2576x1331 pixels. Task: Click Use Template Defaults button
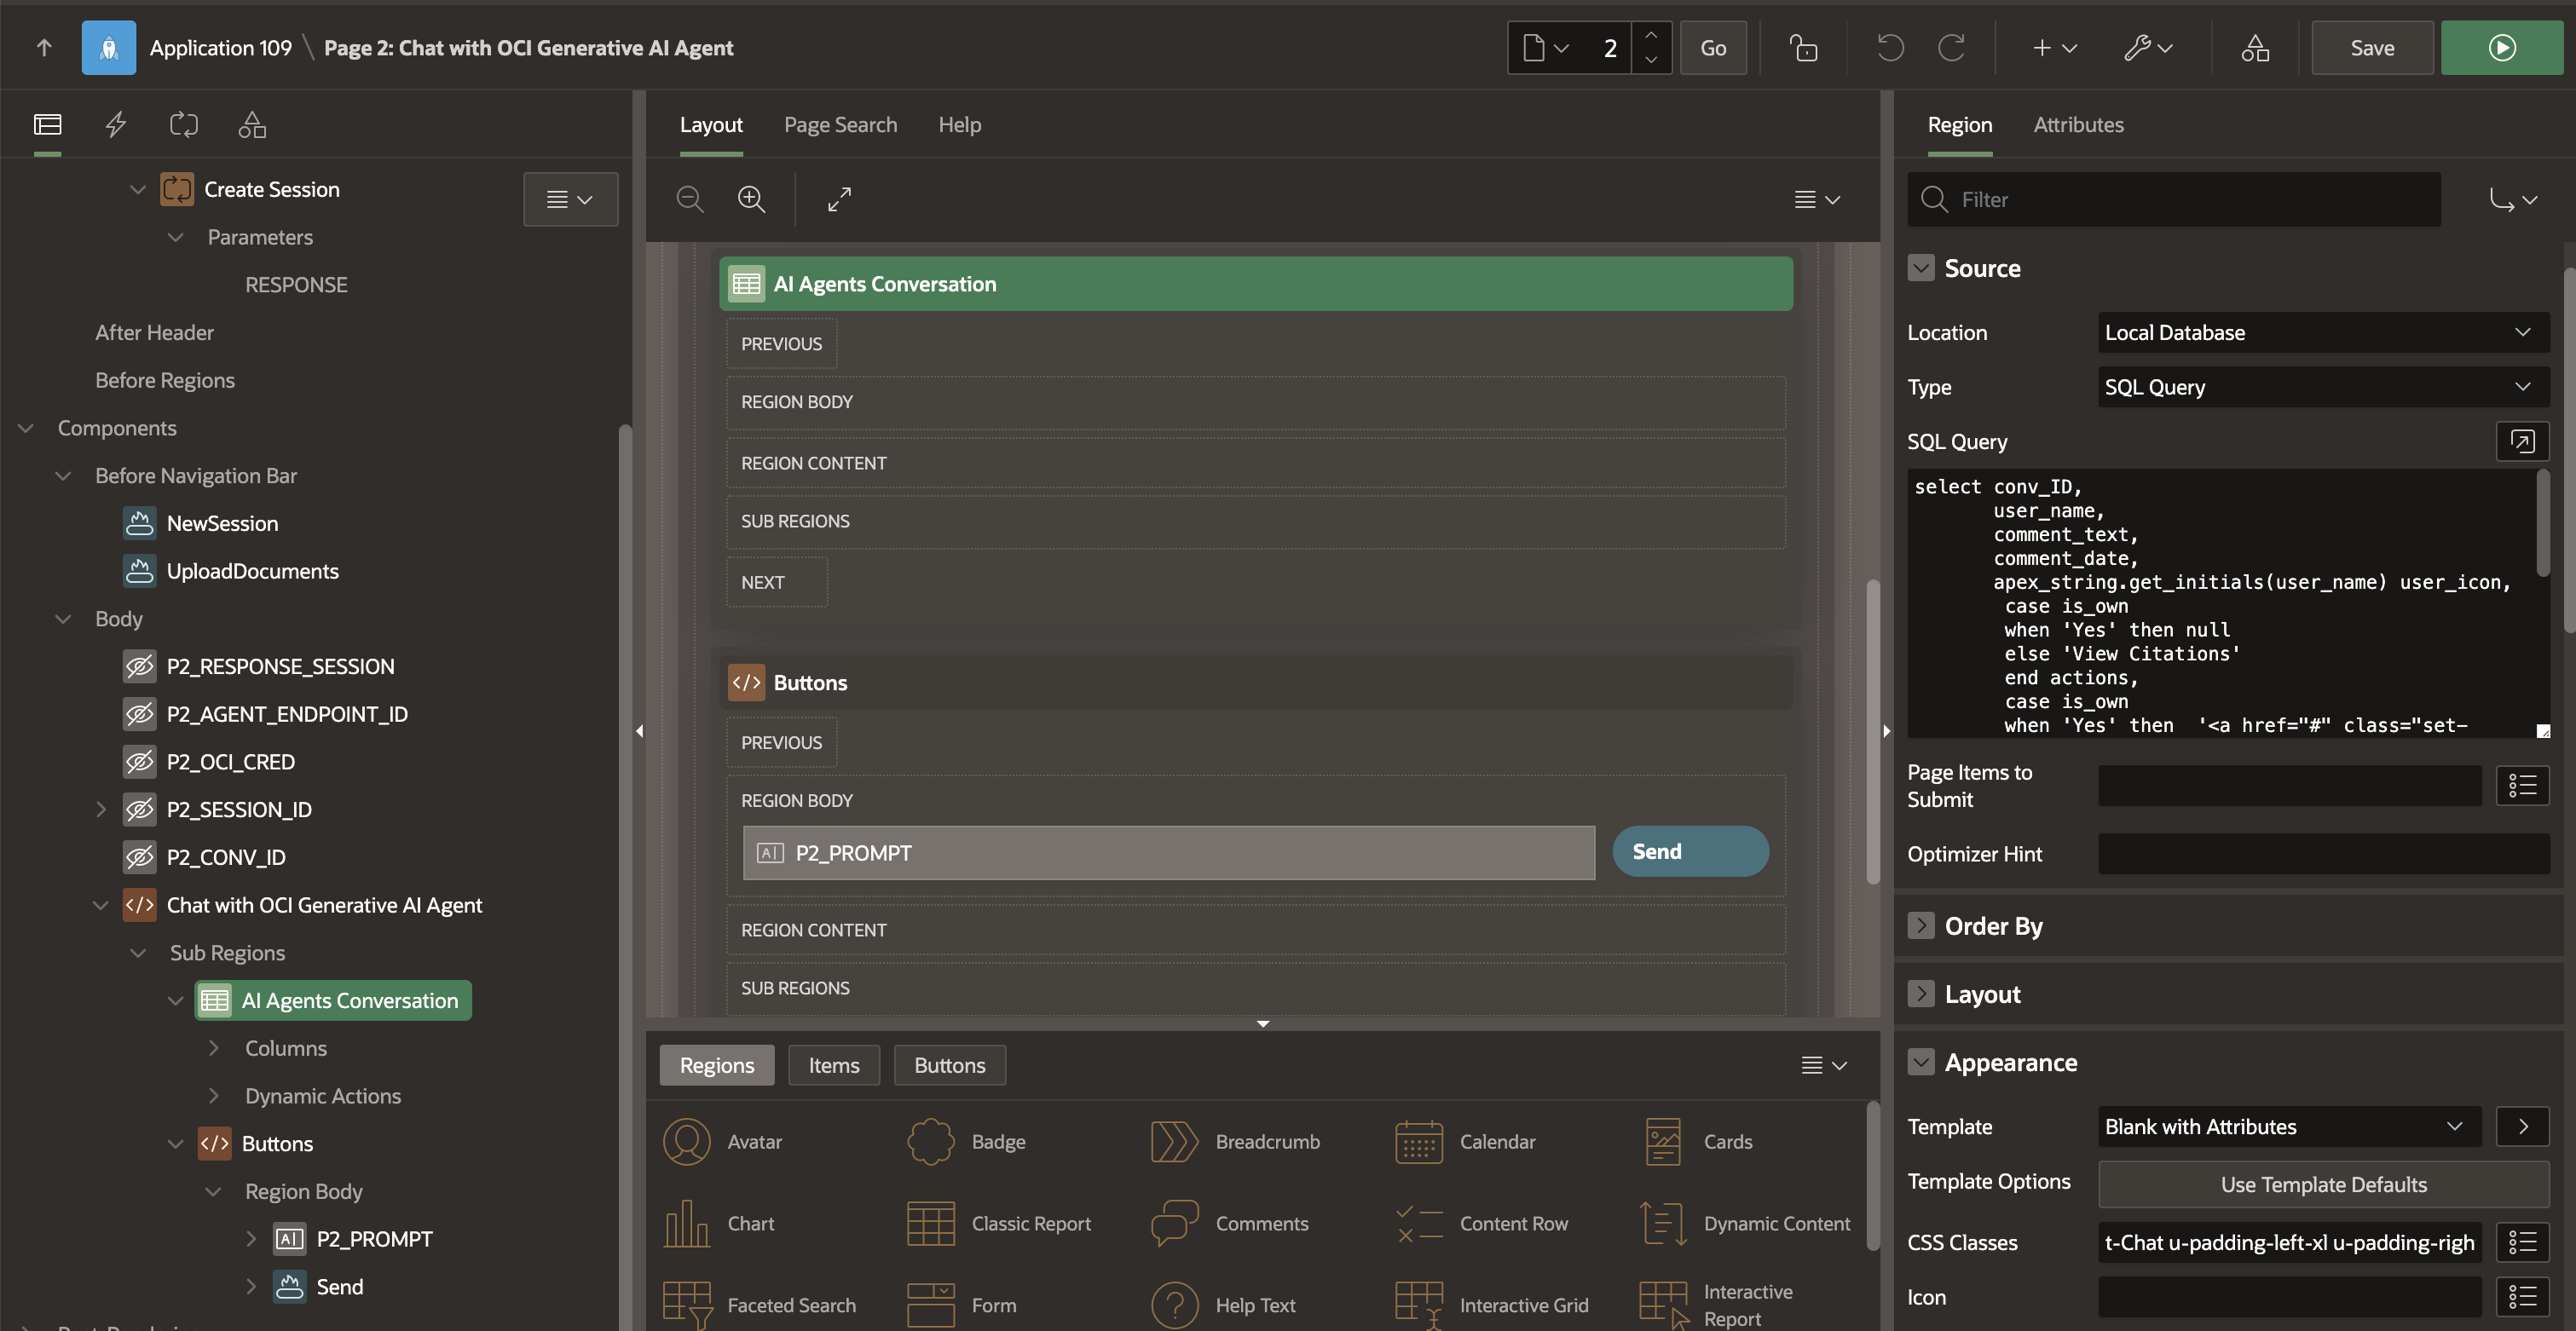pos(2323,1184)
